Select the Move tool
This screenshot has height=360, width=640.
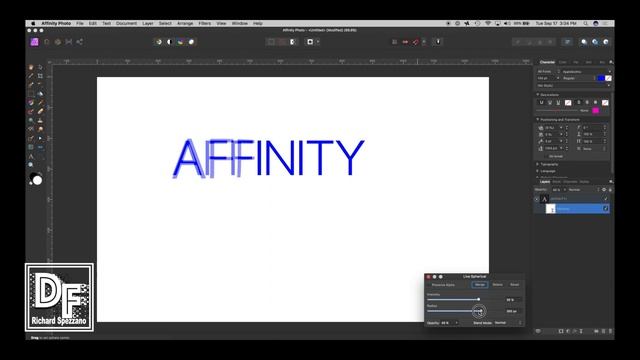40,67
